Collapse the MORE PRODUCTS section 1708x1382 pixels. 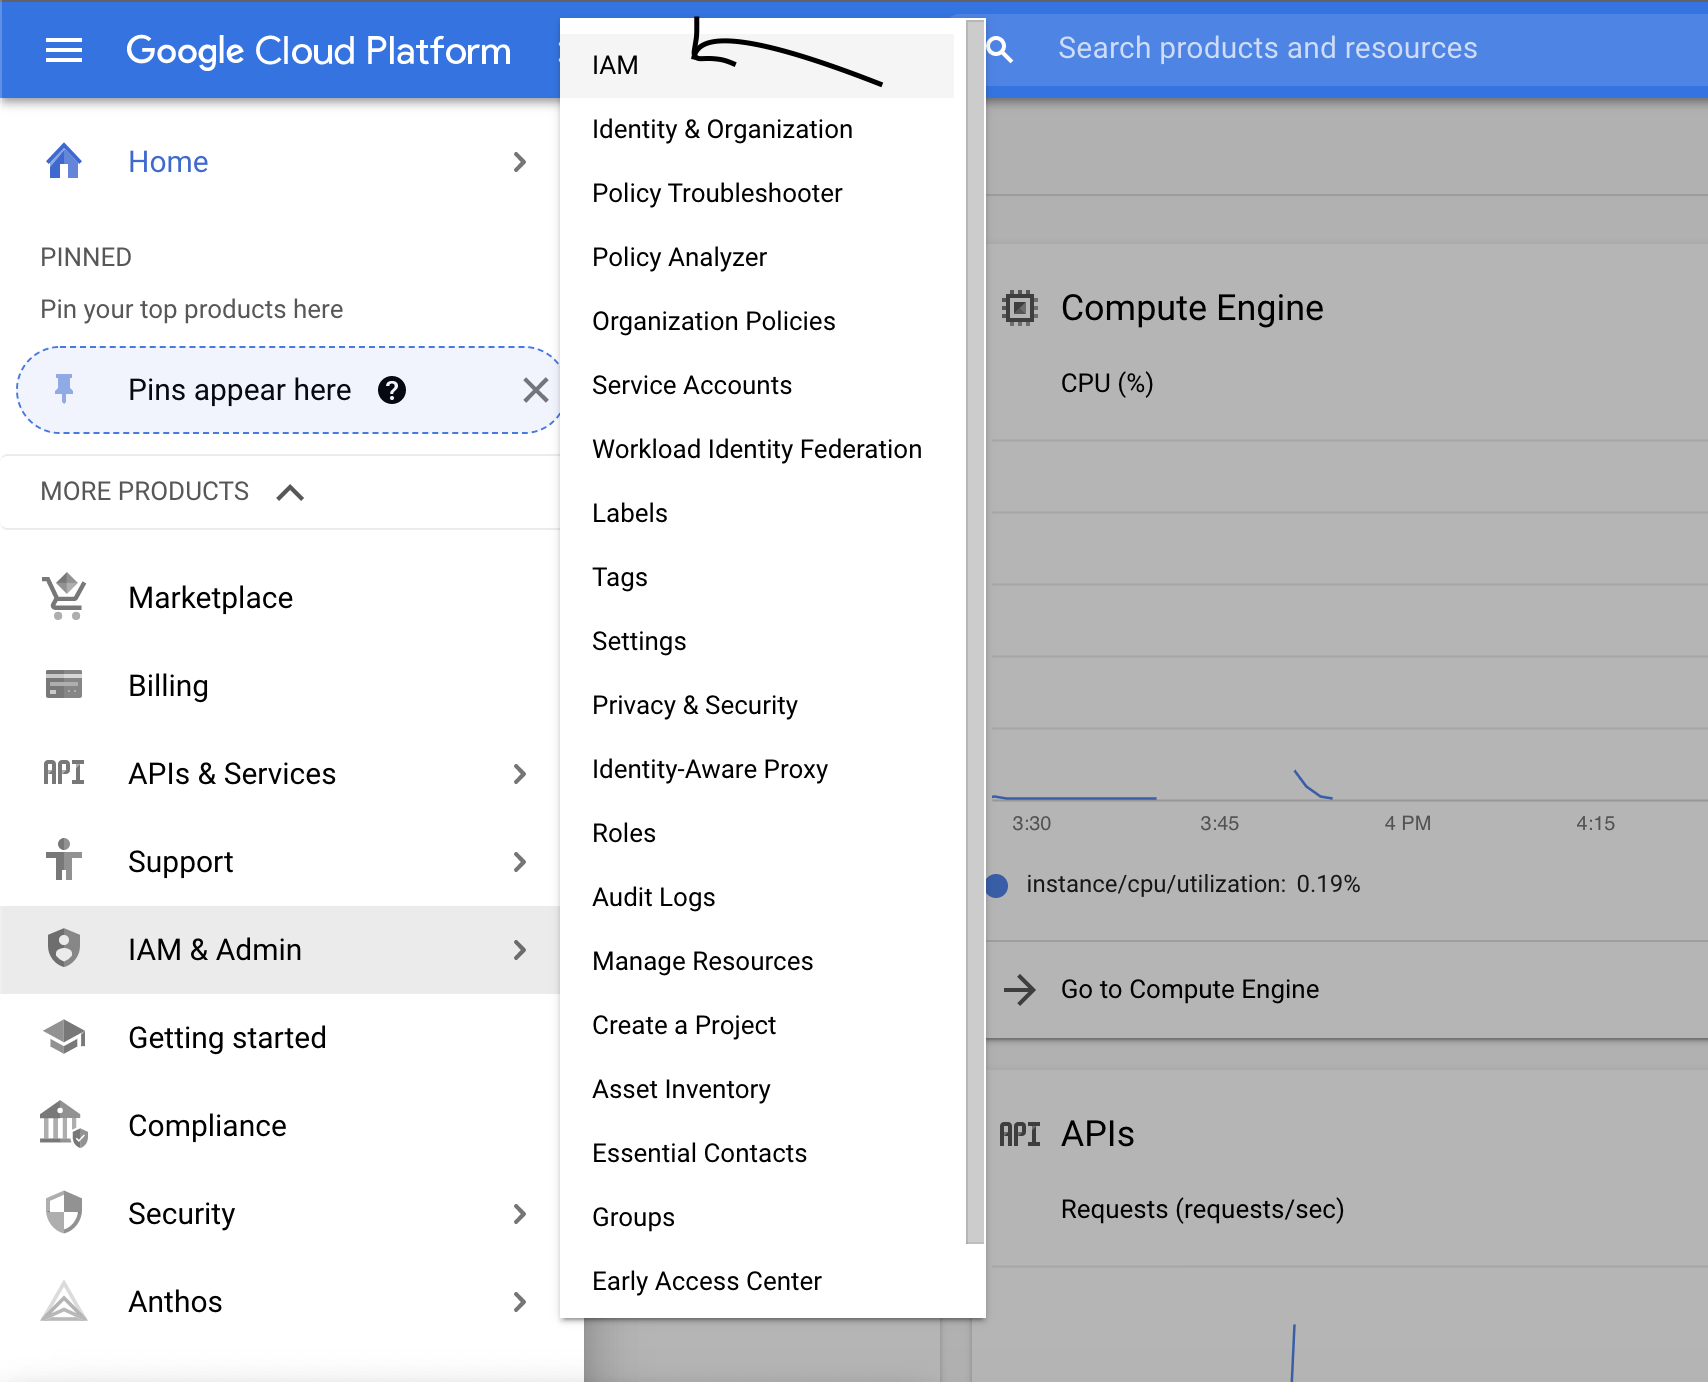point(290,492)
